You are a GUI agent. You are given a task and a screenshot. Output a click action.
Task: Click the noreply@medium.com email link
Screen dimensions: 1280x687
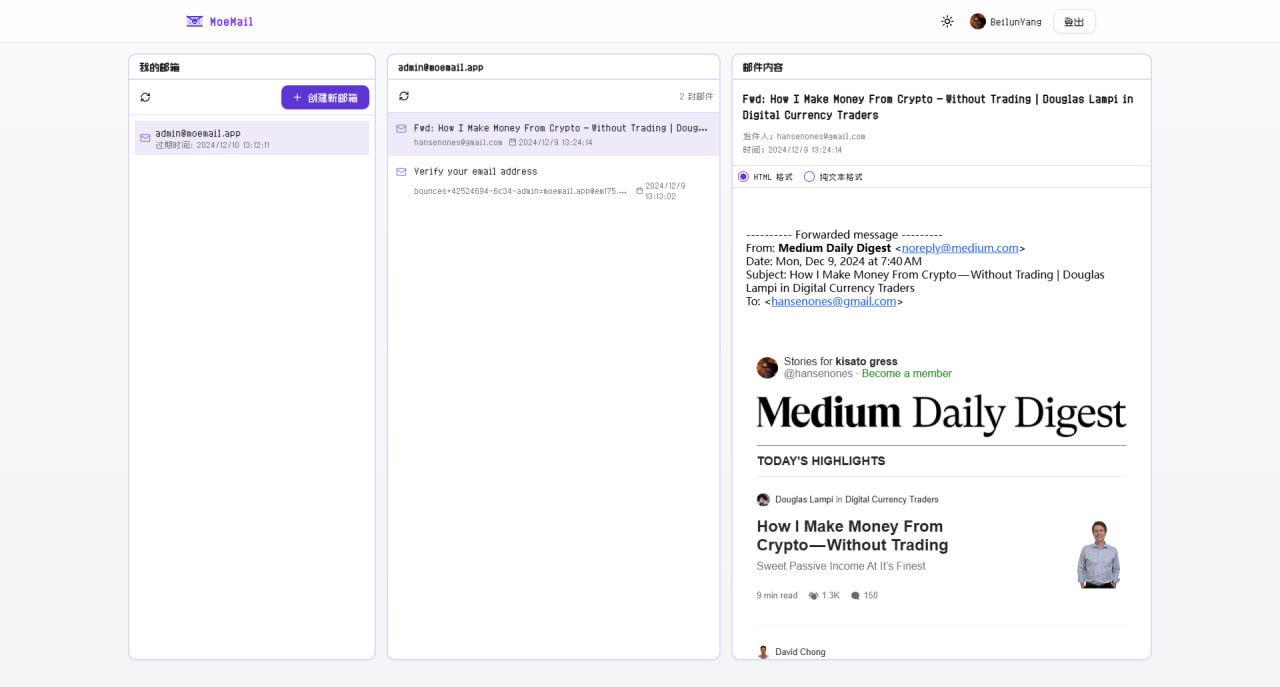click(x=960, y=248)
